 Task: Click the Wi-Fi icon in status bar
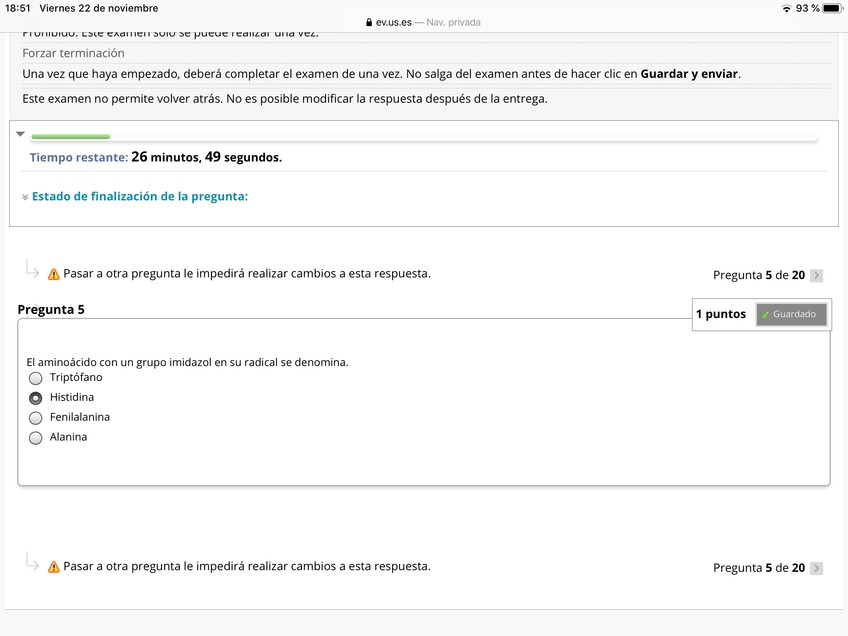(x=786, y=8)
